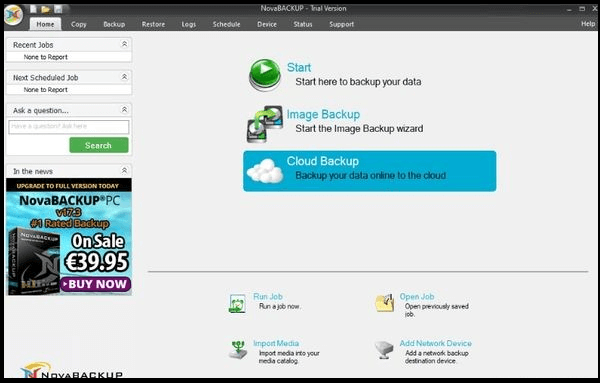Viewport: 600px width, 383px height.
Task: Click the NovaBACKUP application logo button
Action: pos(13,15)
